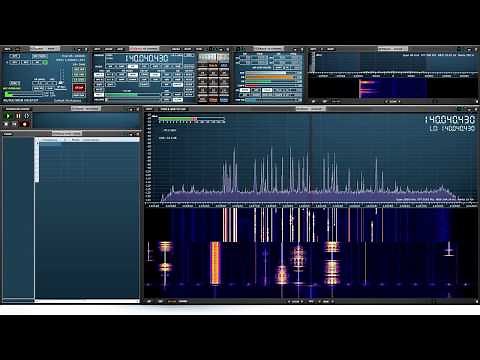
Task: Start playback with the green play icon
Action: [8, 116]
